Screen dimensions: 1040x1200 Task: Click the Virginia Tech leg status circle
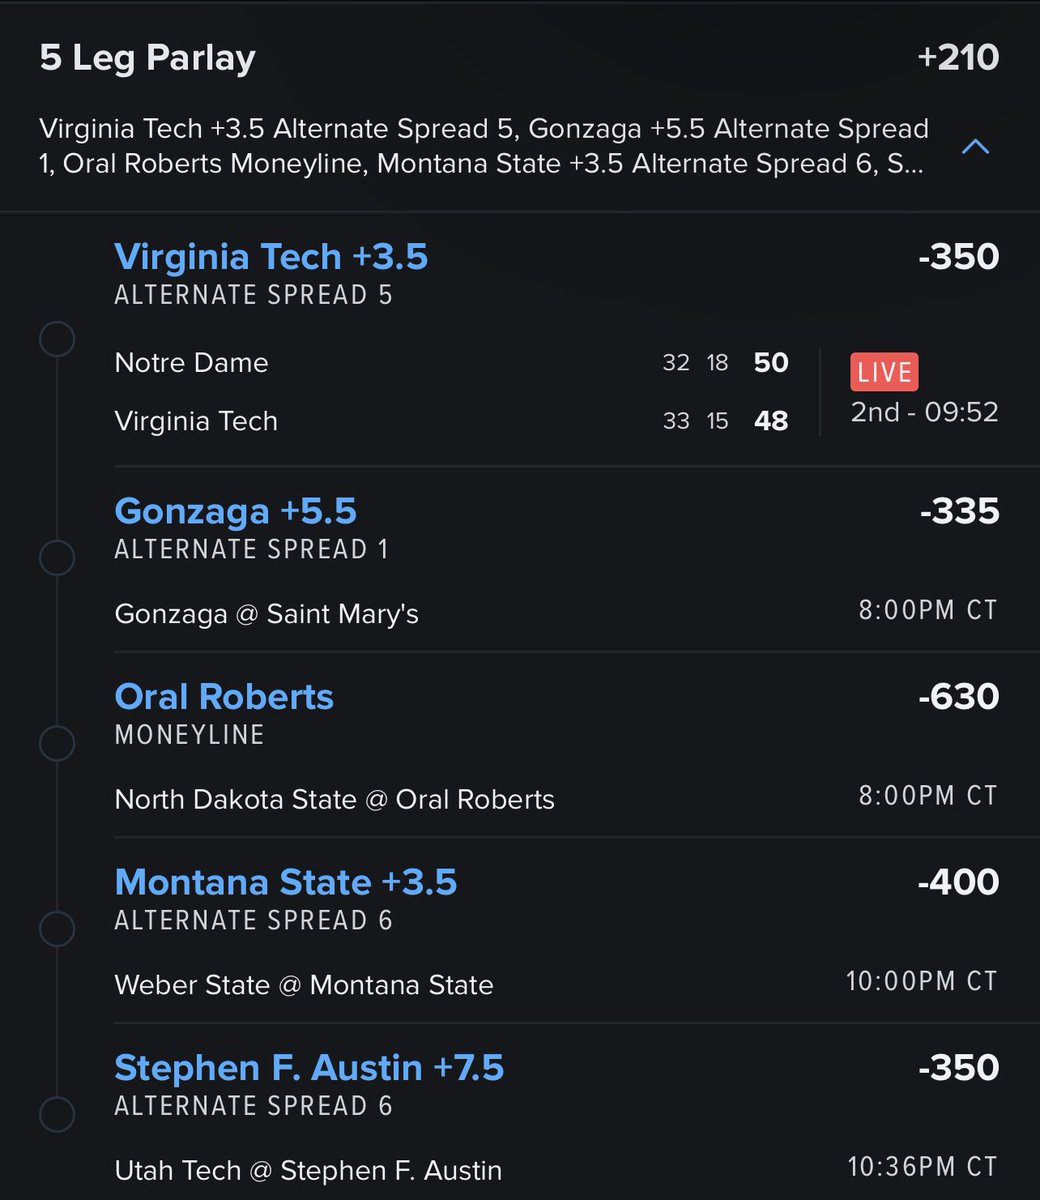pyautogui.click(x=57, y=339)
